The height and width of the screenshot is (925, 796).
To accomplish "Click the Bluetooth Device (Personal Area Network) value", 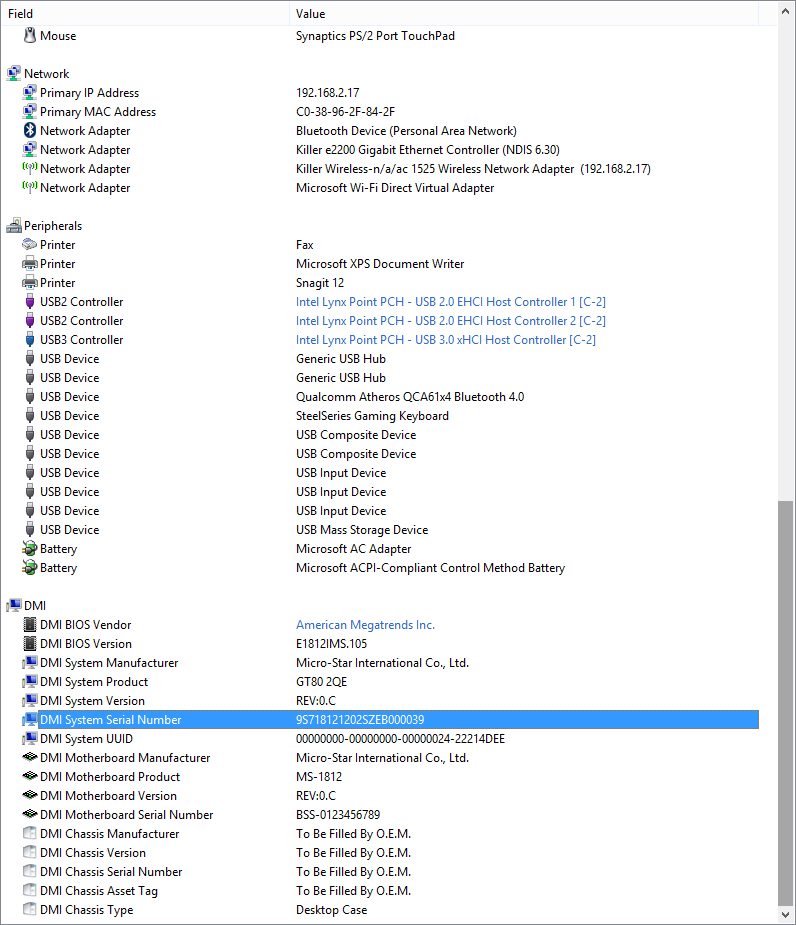I will pyautogui.click(x=407, y=130).
